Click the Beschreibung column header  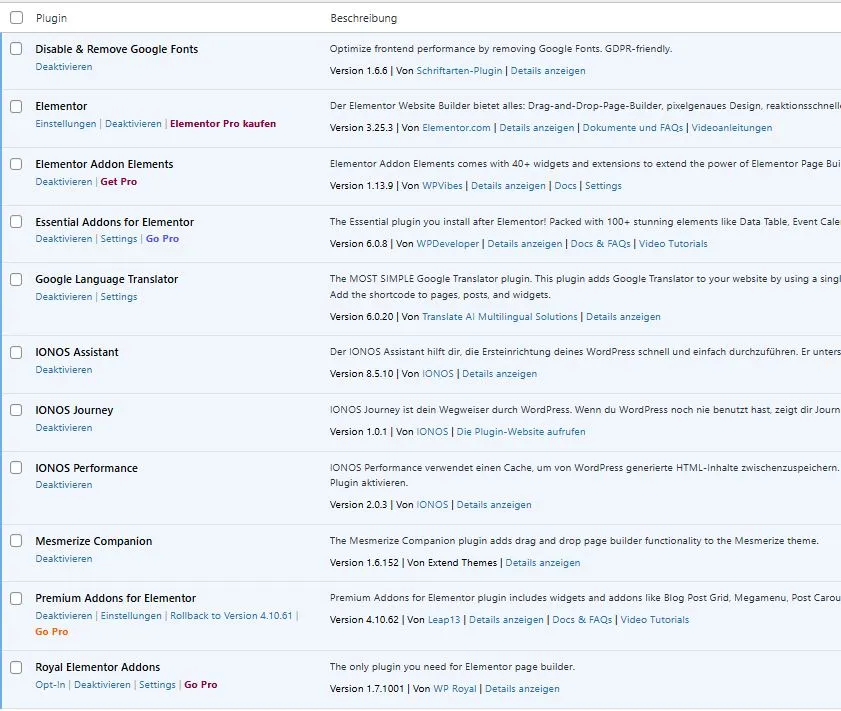(x=364, y=18)
